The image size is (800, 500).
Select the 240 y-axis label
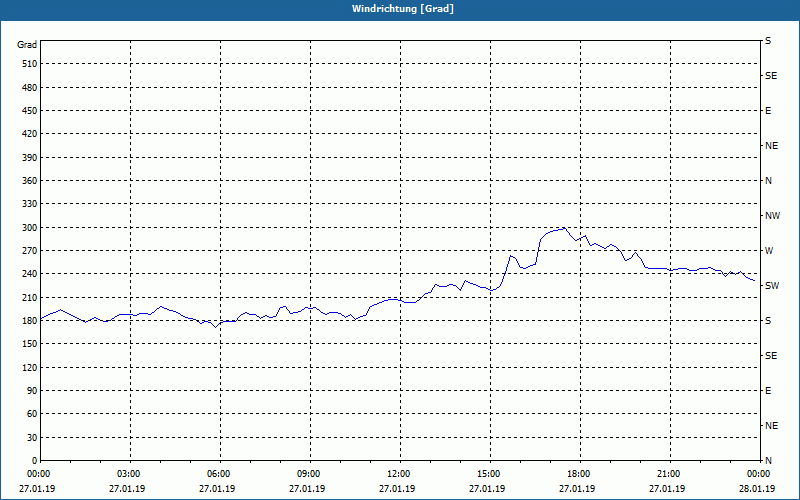(30, 274)
